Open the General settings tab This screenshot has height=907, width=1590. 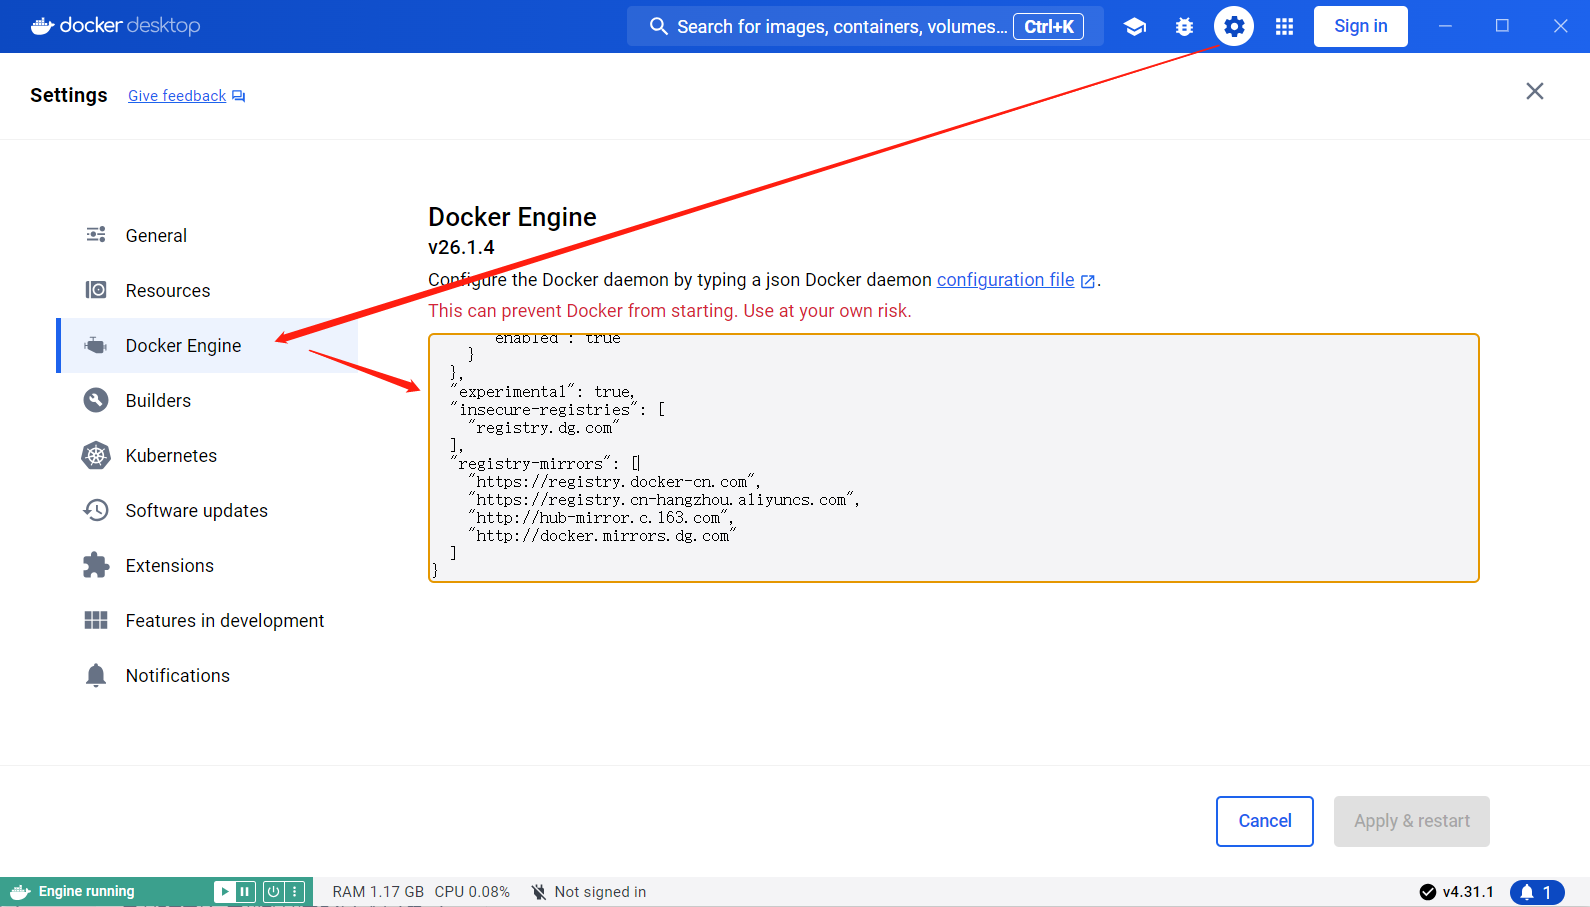(x=208, y=235)
